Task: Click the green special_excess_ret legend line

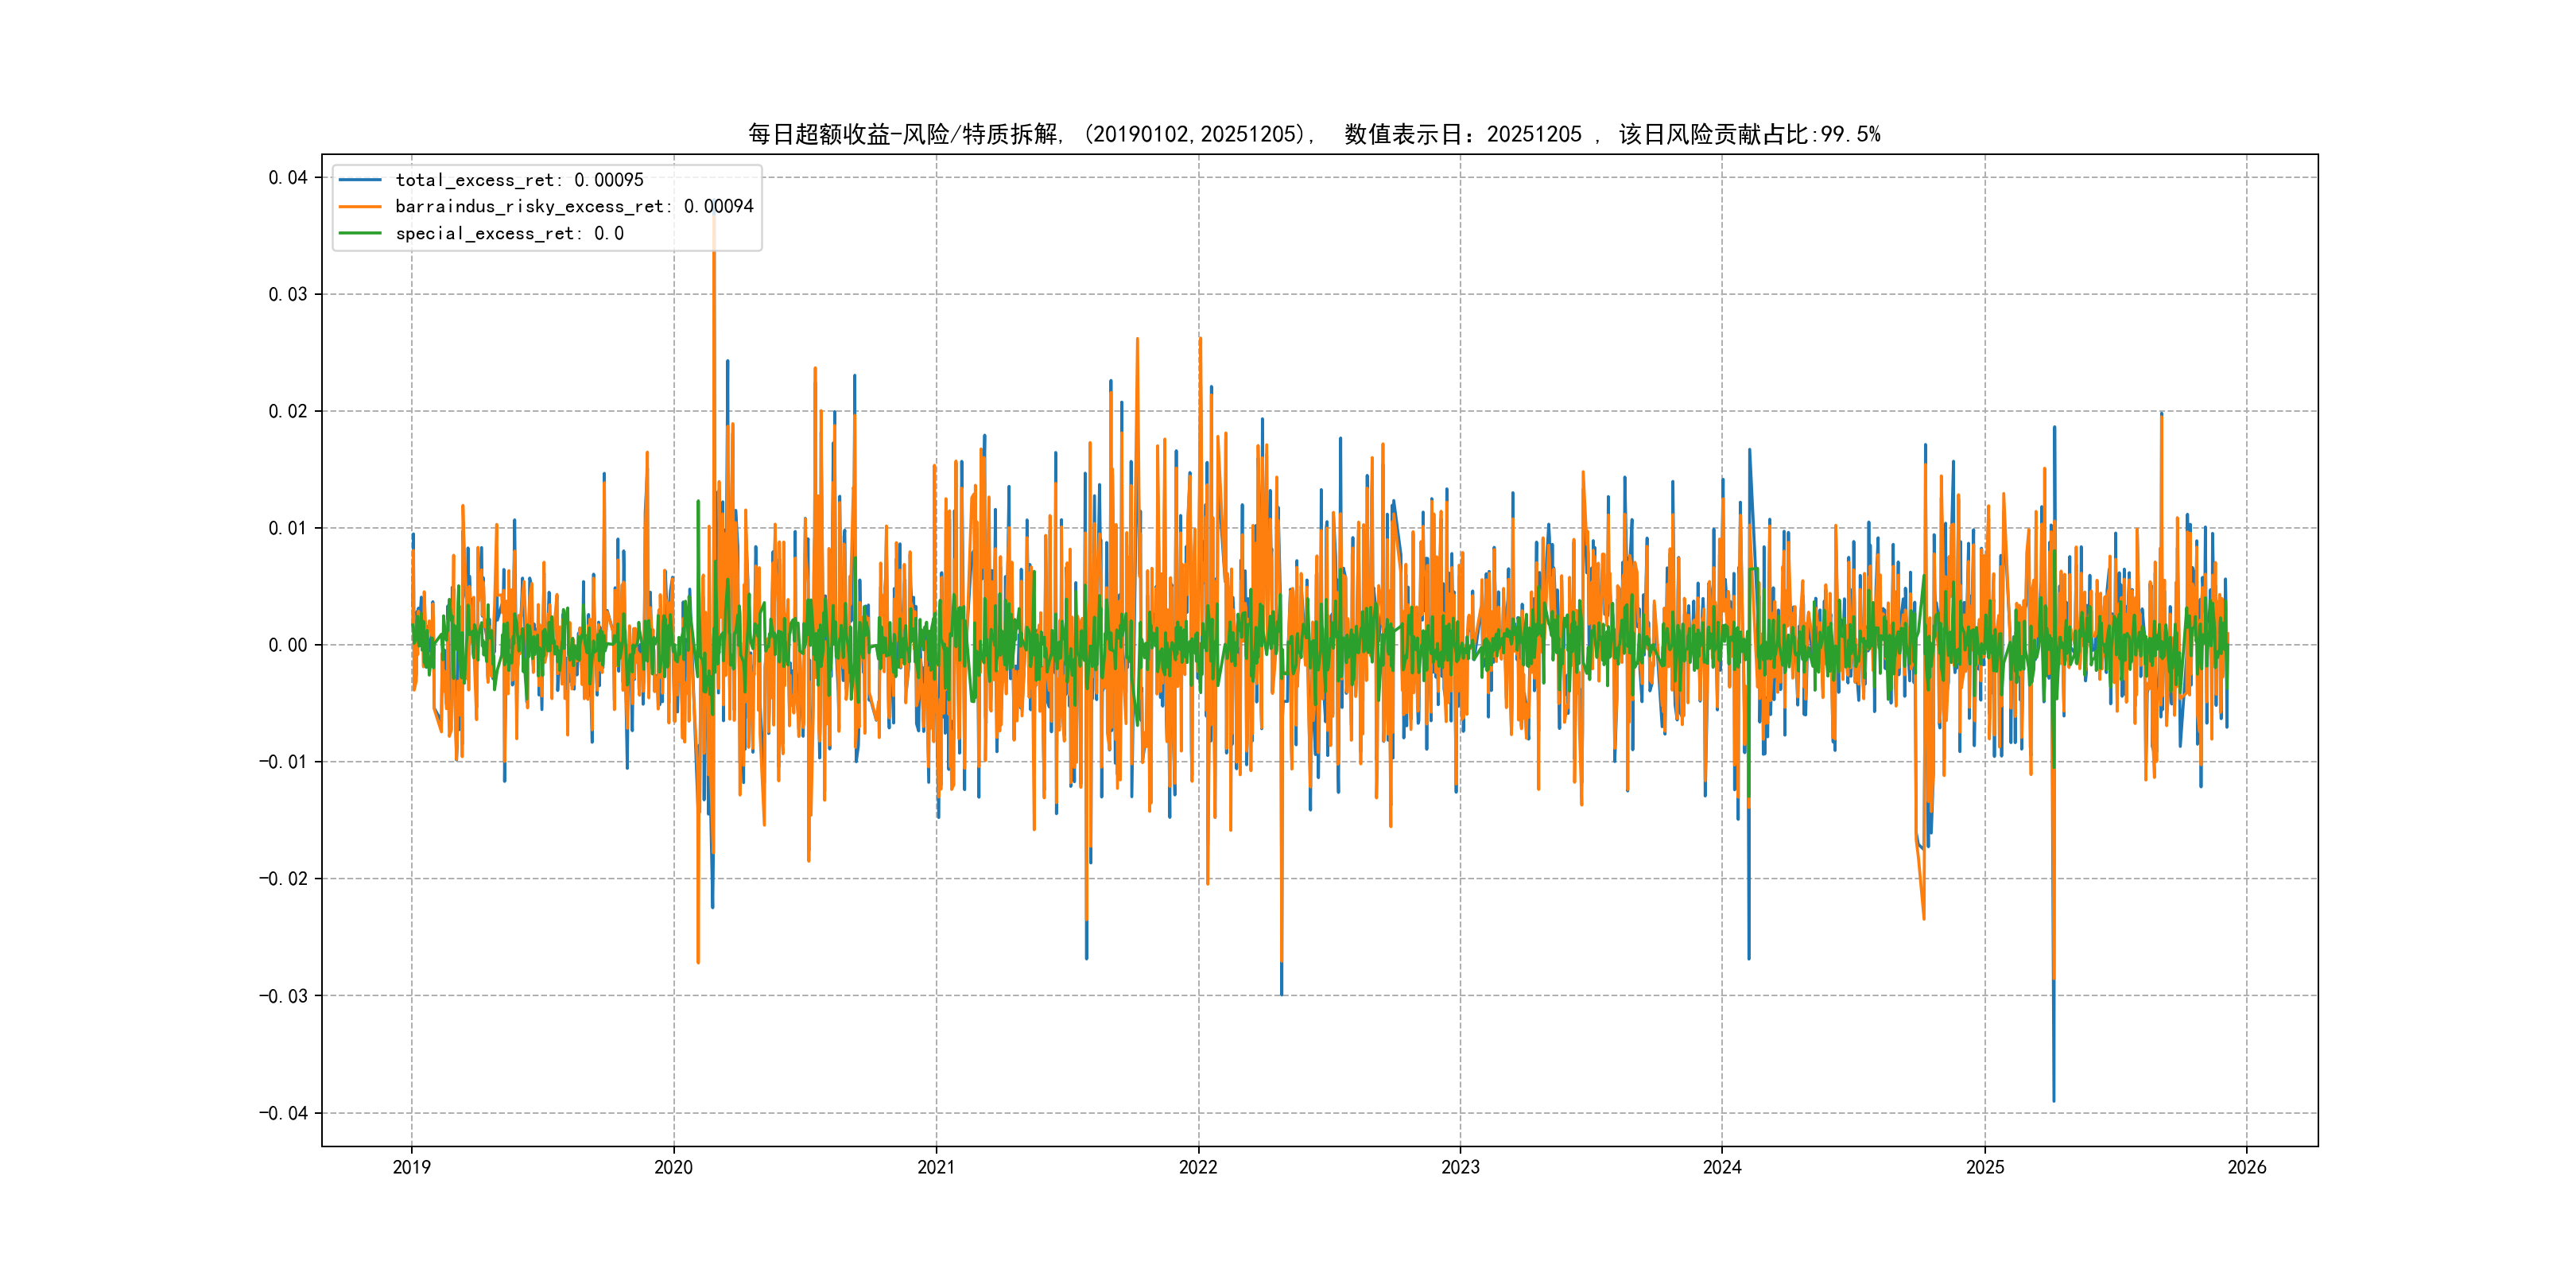Action: pyautogui.click(x=360, y=233)
